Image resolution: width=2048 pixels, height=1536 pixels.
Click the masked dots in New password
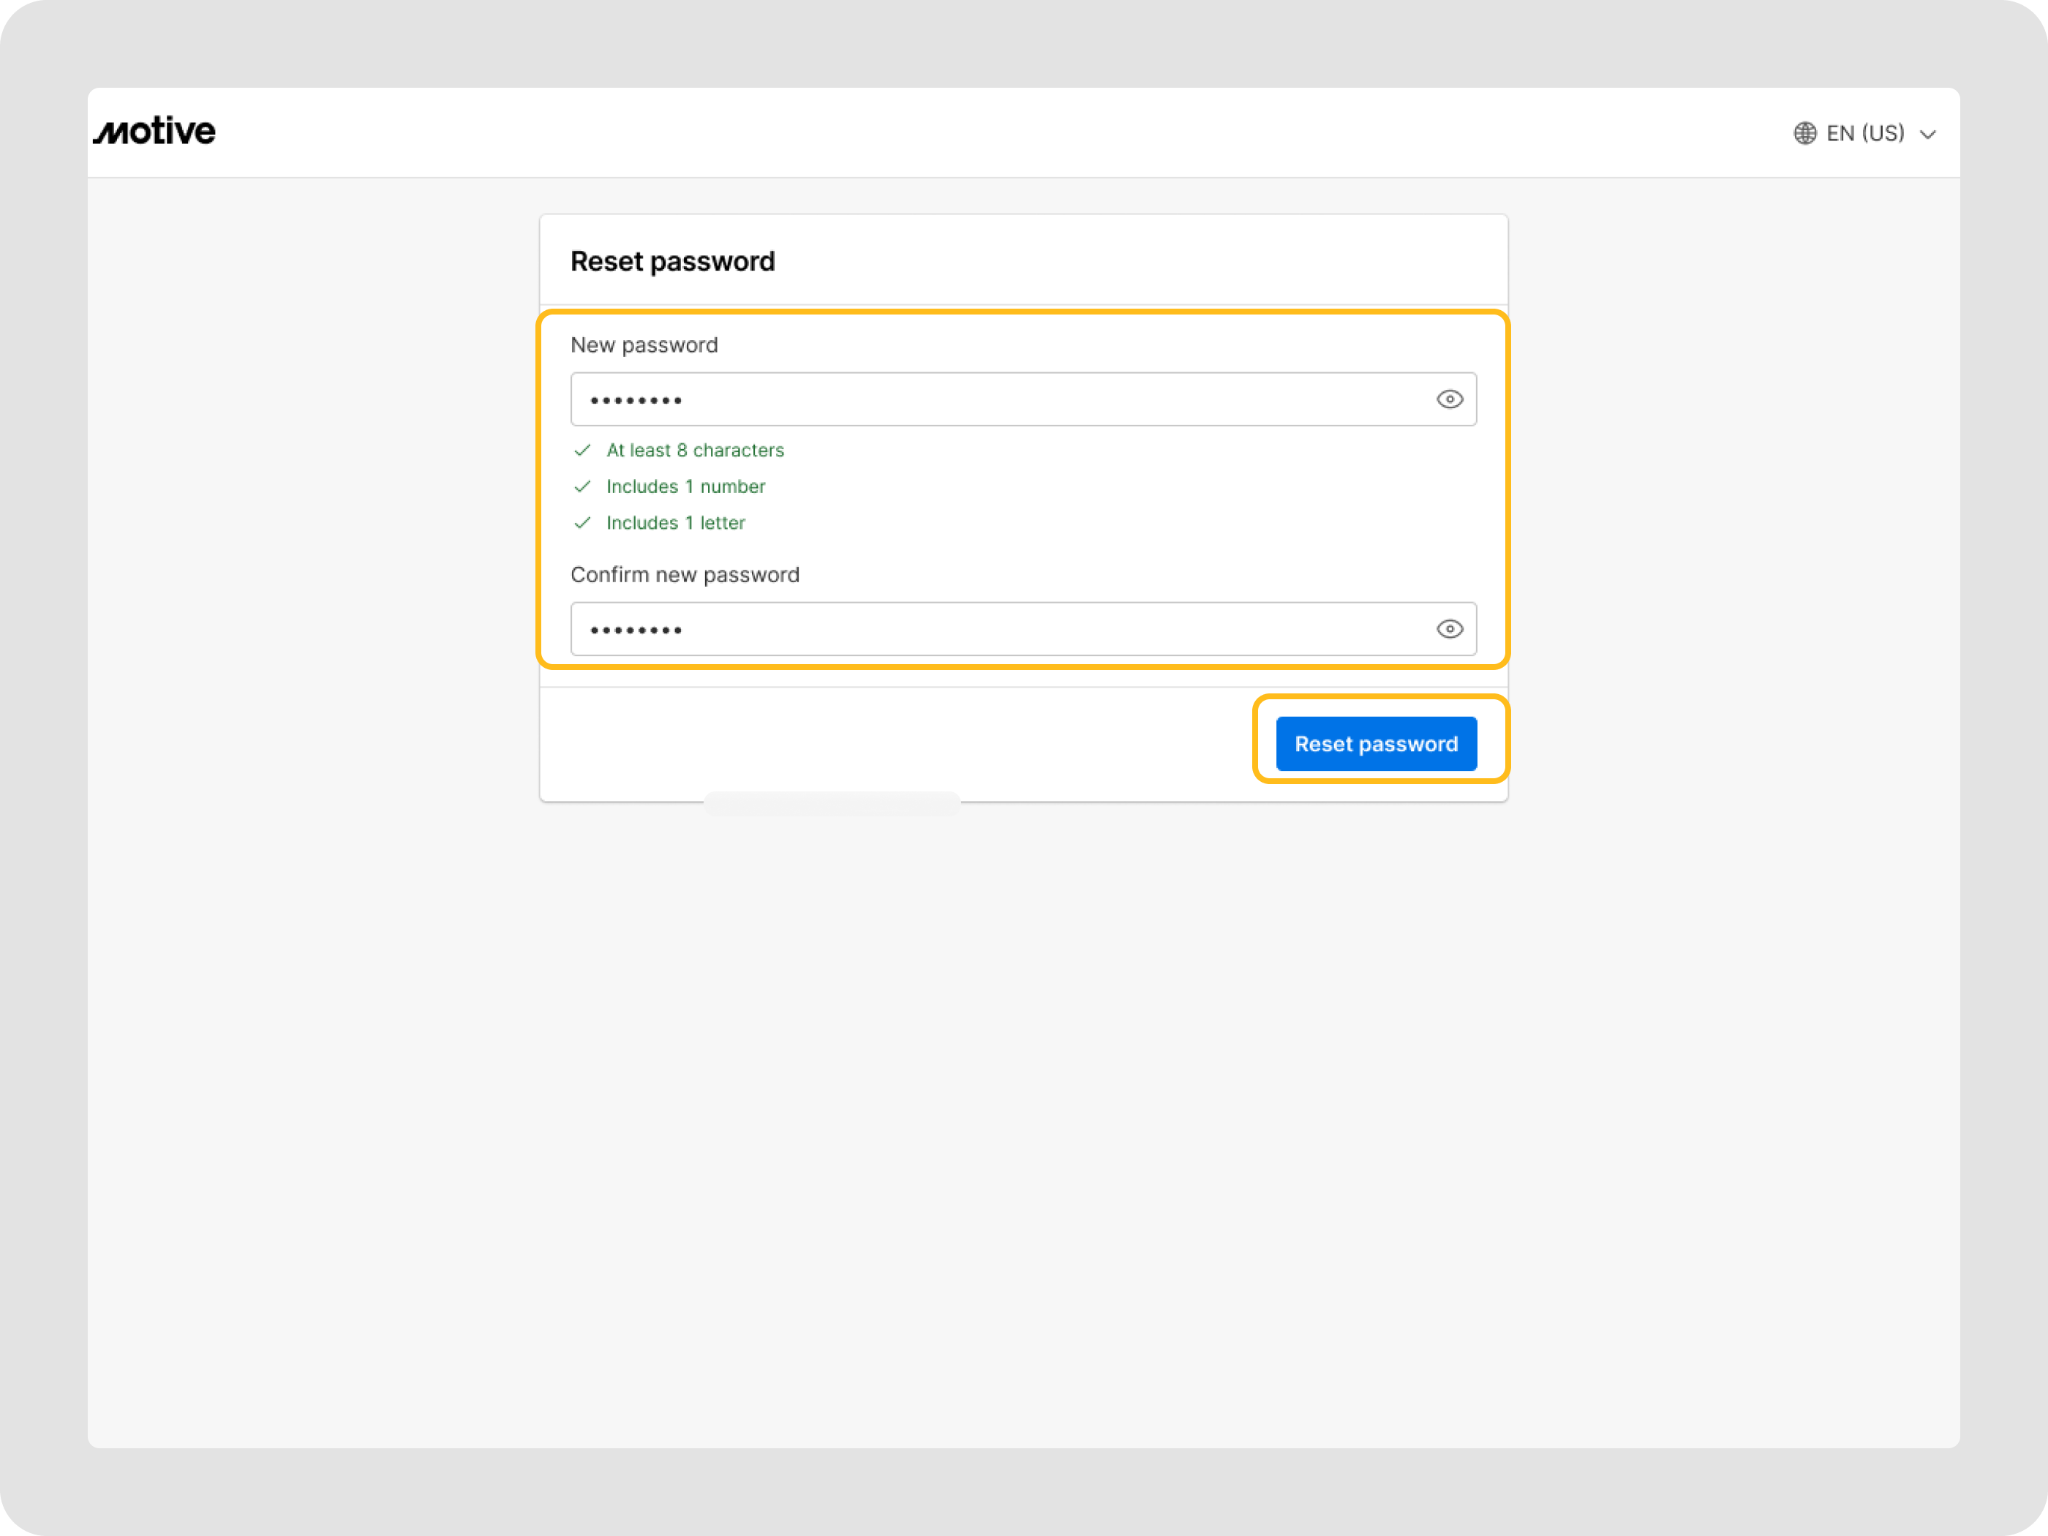click(636, 400)
